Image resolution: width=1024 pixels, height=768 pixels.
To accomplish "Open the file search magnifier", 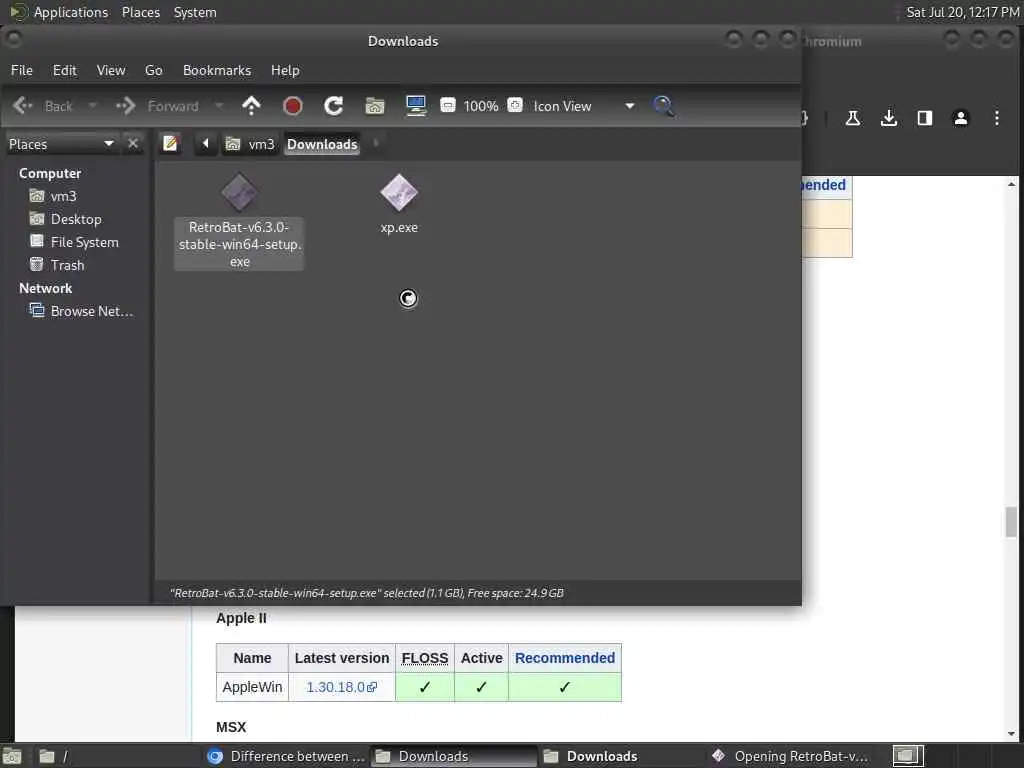I will click(663, 106).
